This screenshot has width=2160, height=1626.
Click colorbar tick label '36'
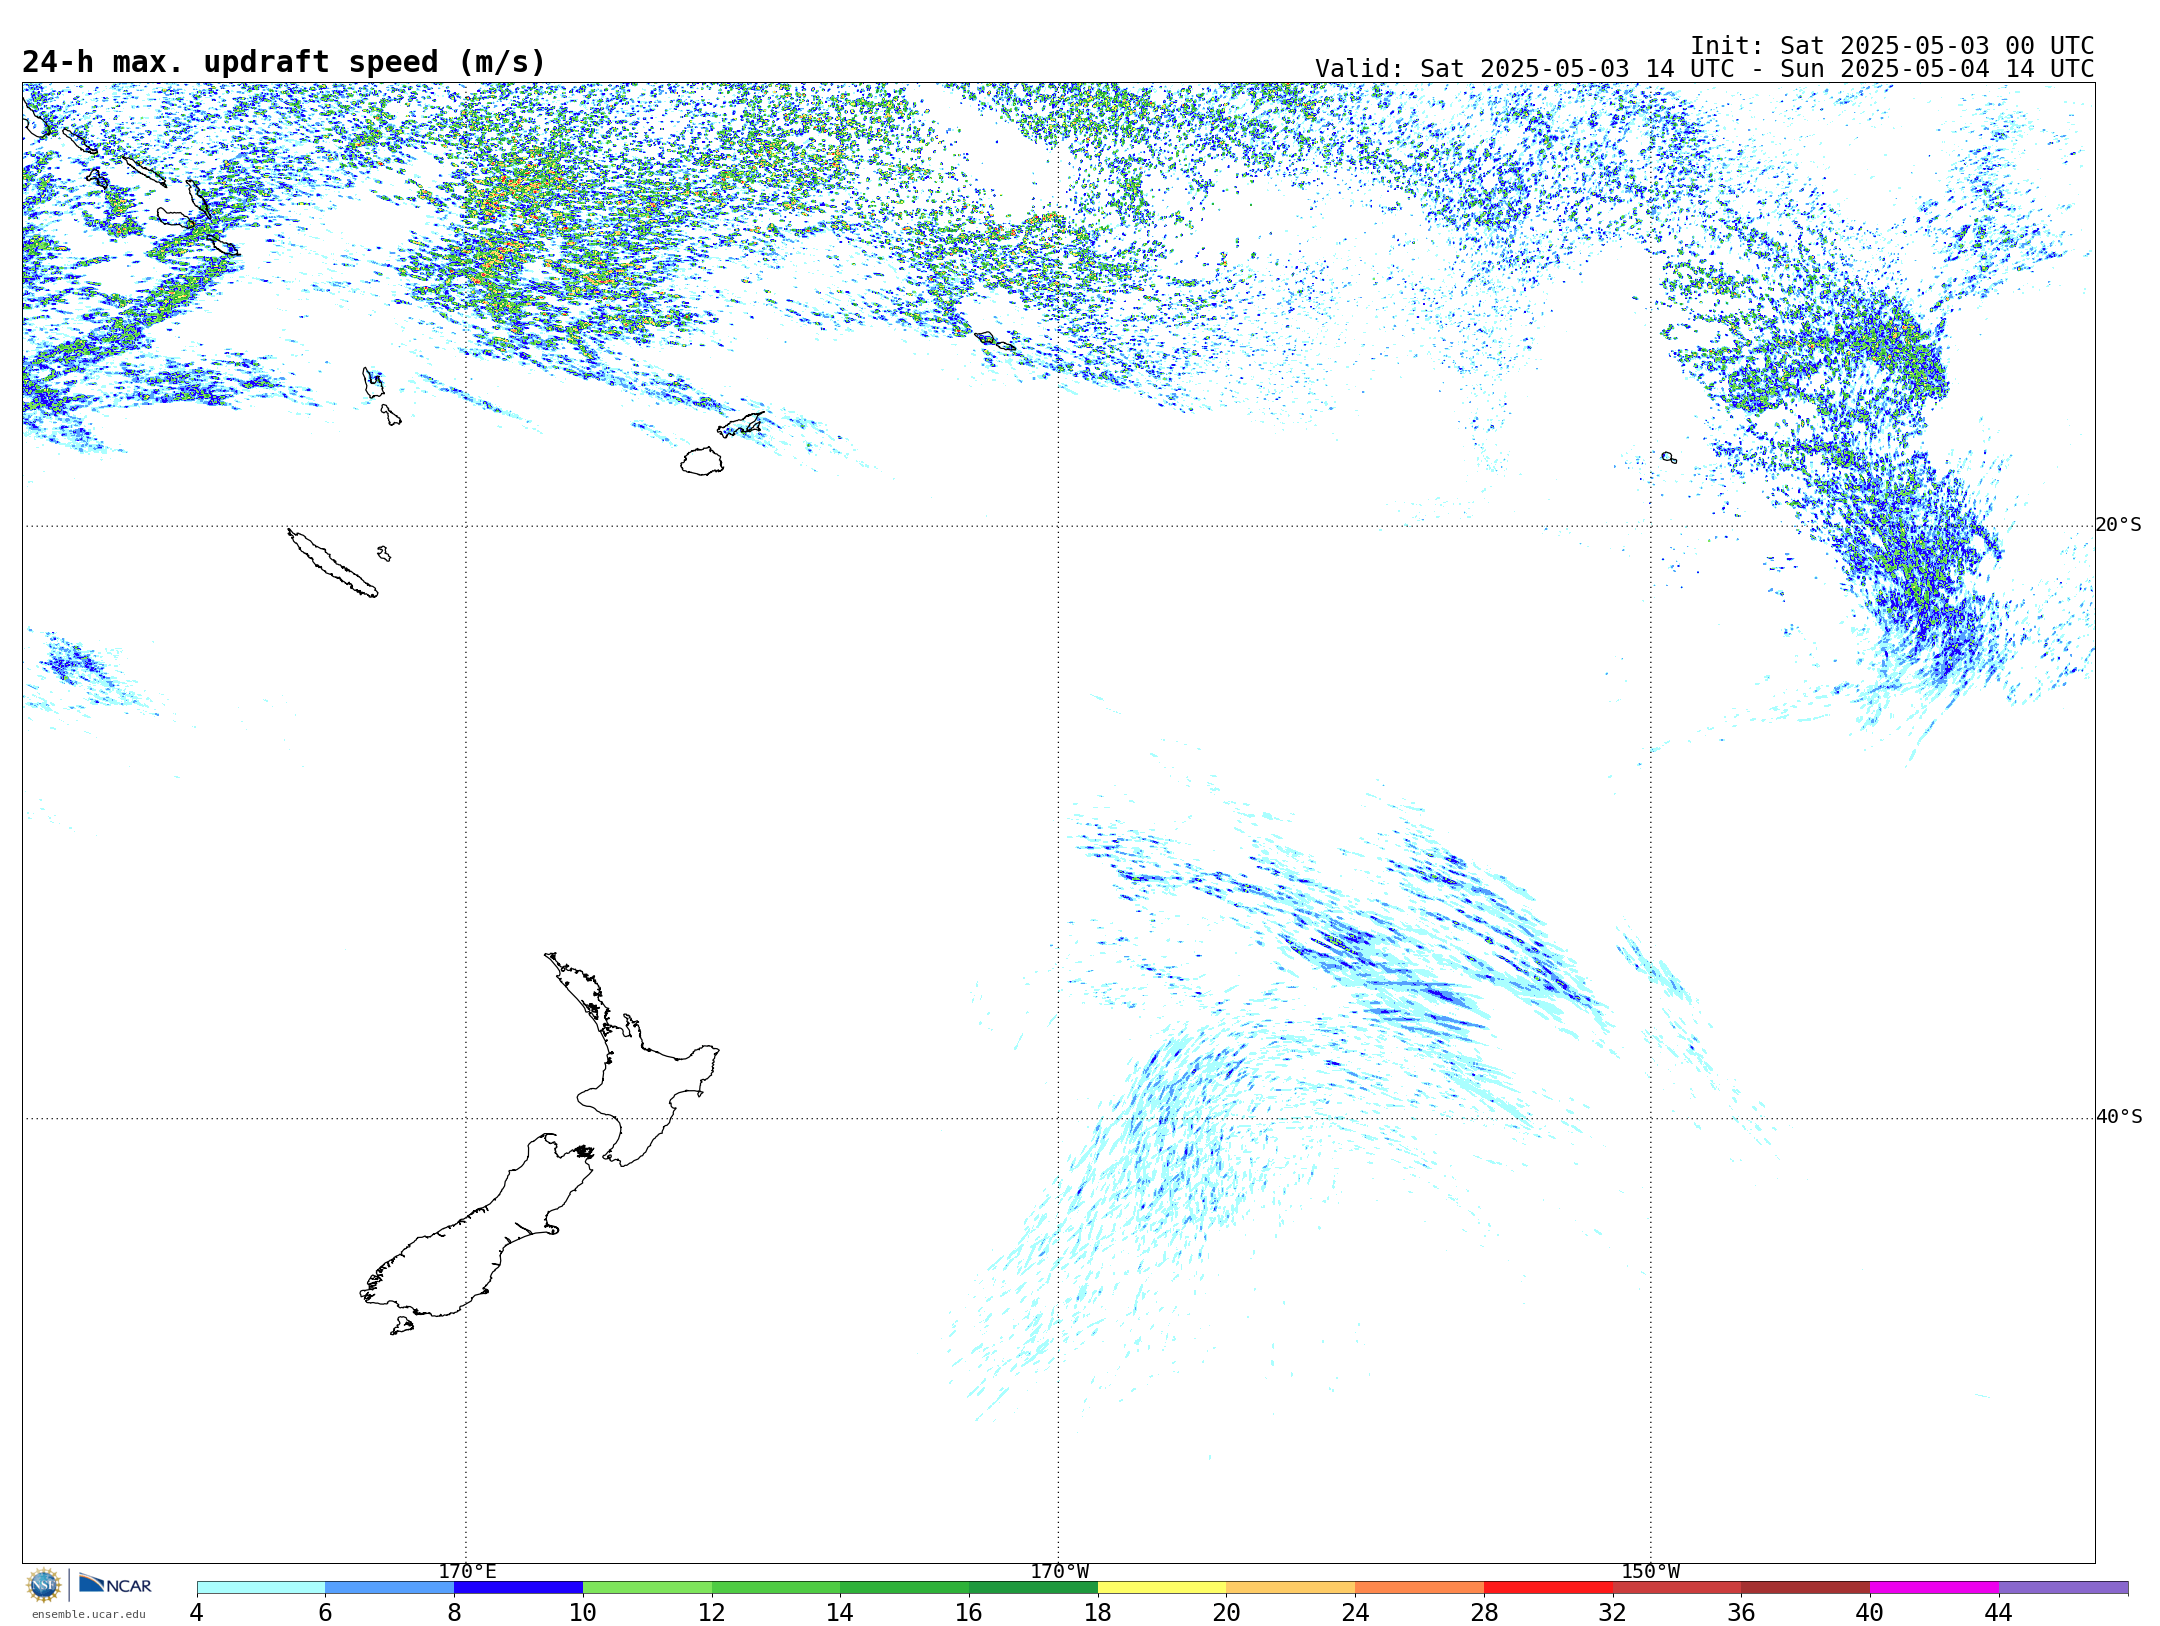(1742, 1612)
